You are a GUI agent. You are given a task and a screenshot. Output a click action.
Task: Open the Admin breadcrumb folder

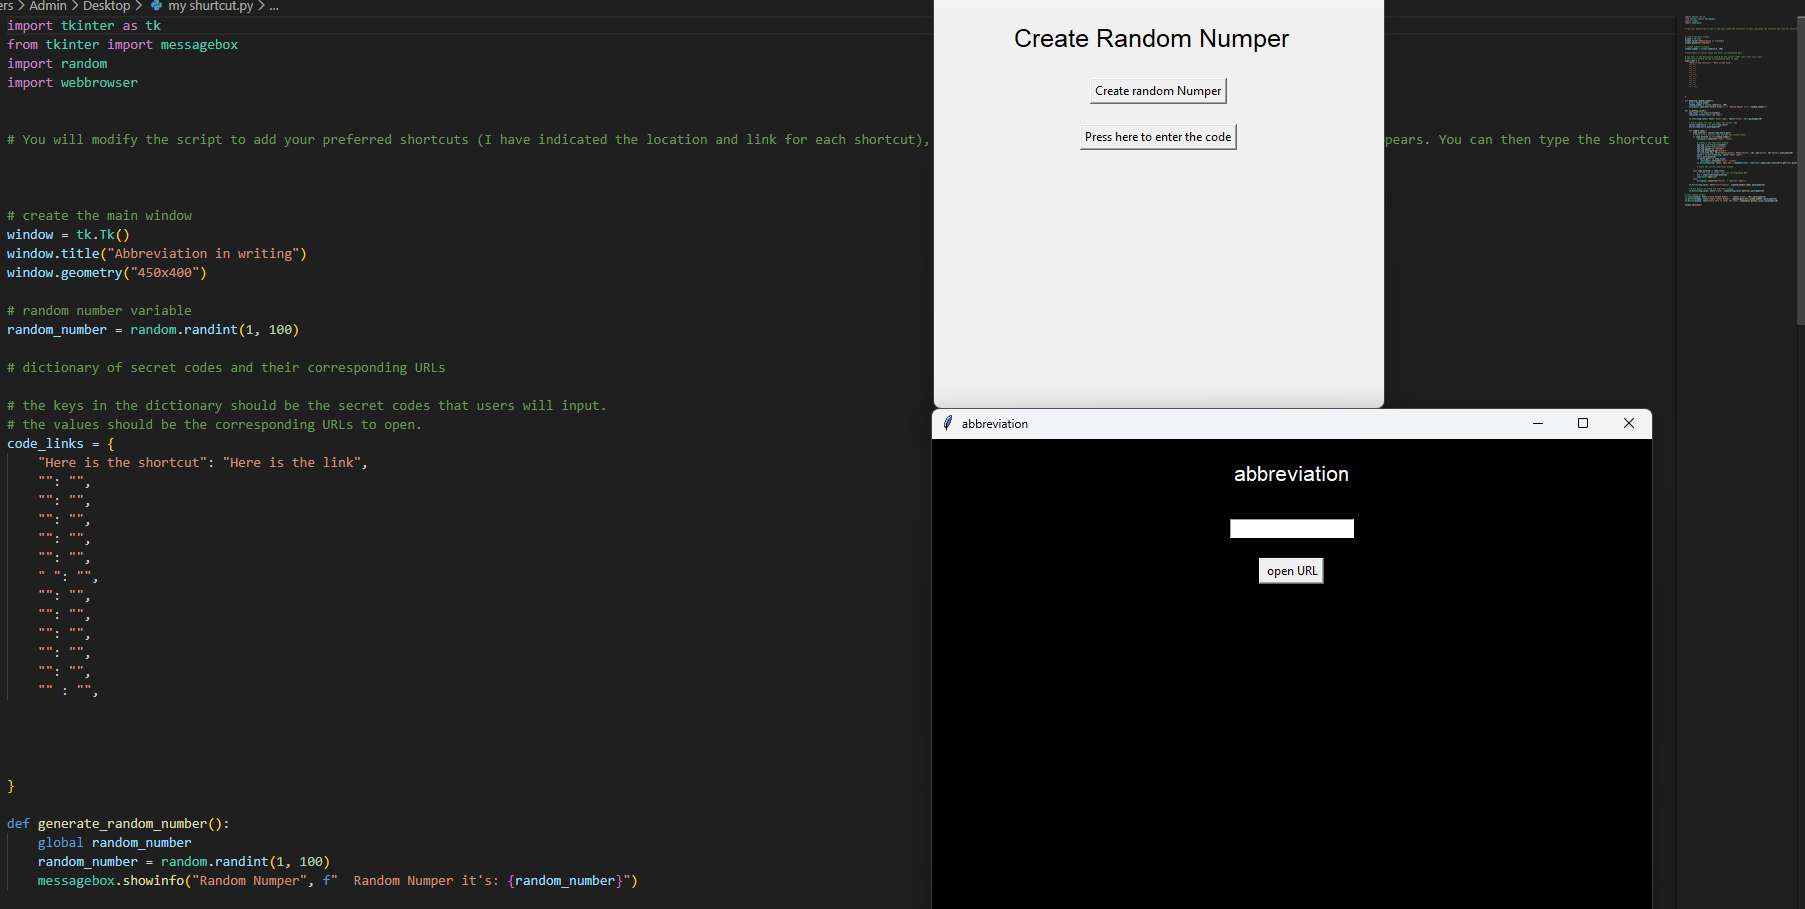[48, 6]
